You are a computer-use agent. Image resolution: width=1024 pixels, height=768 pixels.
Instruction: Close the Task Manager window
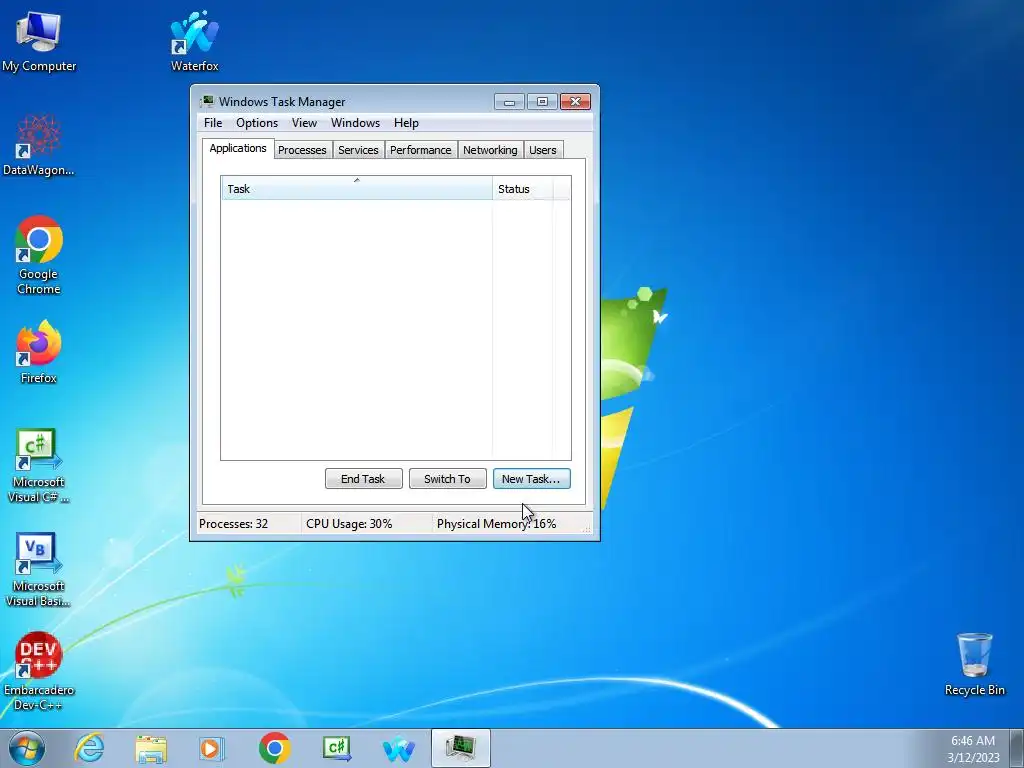coord(575,102)
